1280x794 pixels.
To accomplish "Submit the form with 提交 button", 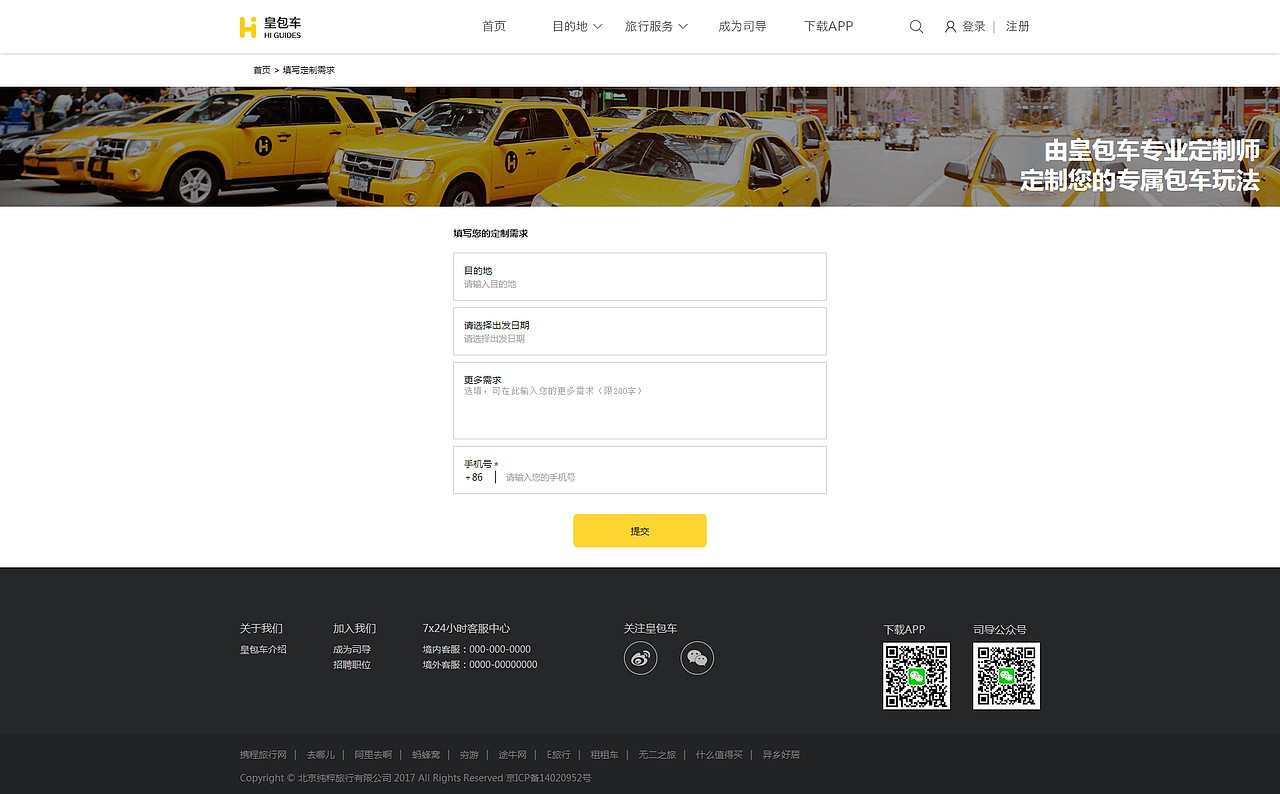I will tap(640, 531).
